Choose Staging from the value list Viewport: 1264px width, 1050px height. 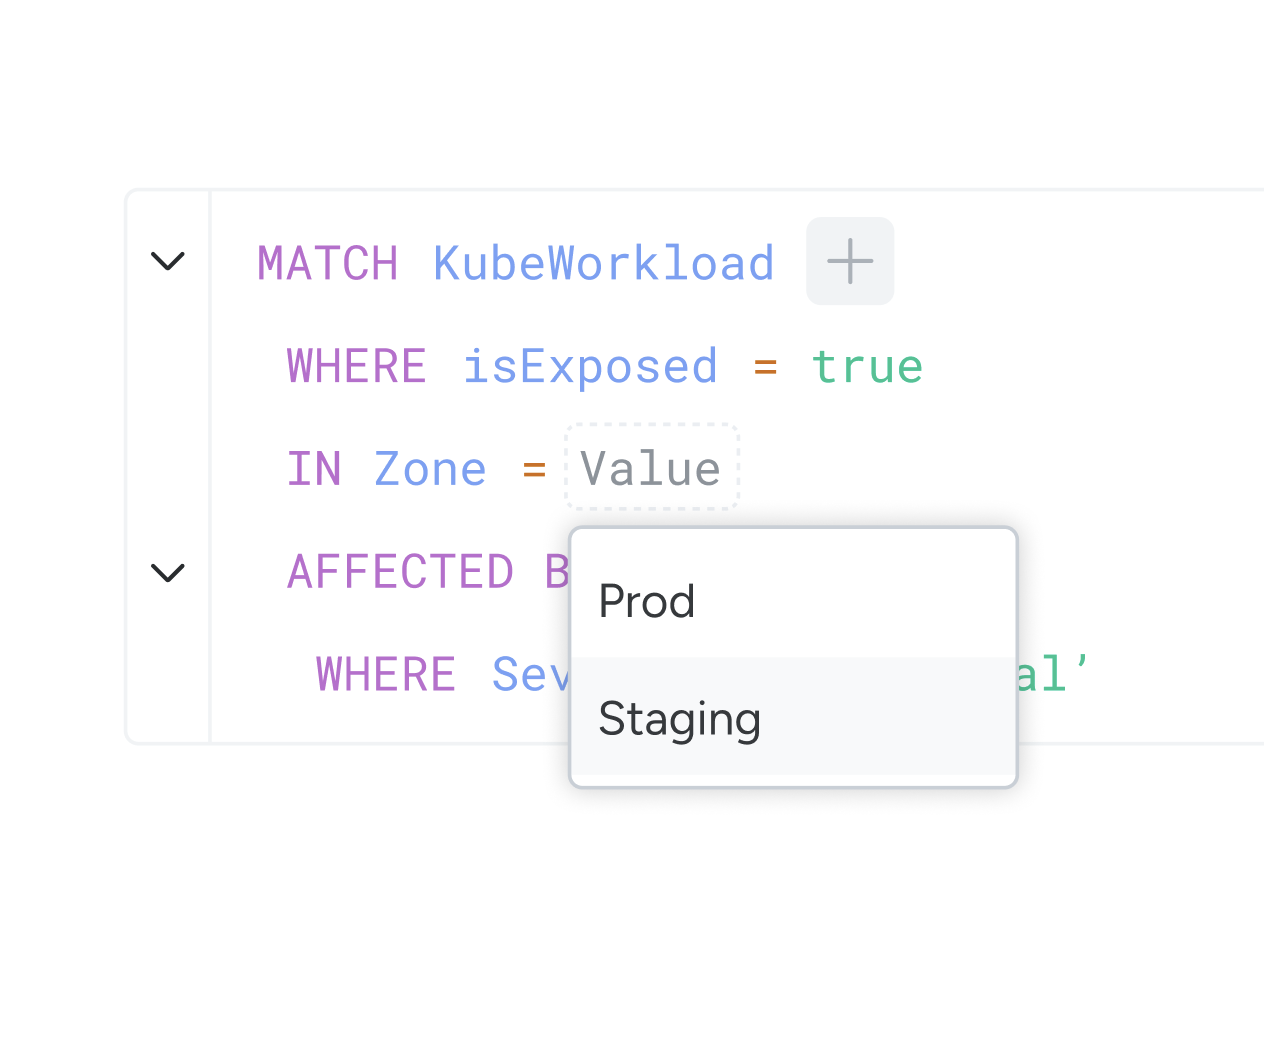pos(793,717)
